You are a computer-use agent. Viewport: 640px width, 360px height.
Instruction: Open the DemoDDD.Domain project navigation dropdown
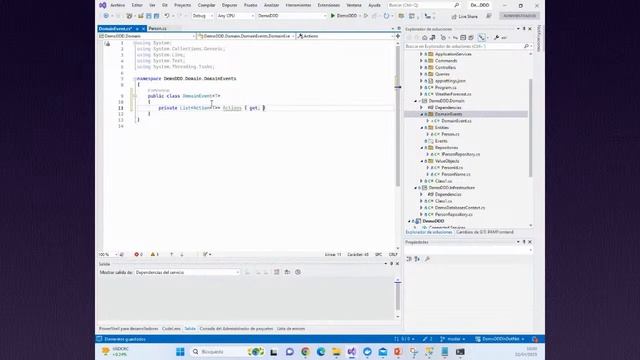coord(147,36)
